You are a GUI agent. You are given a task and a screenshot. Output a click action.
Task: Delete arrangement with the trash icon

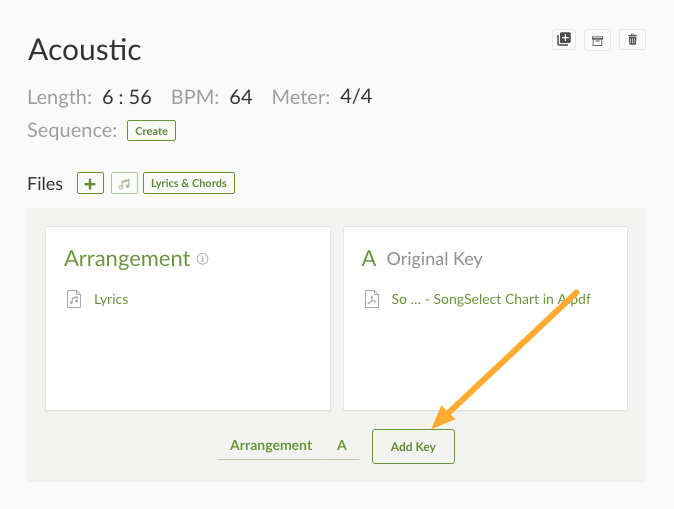click(632, 39)
